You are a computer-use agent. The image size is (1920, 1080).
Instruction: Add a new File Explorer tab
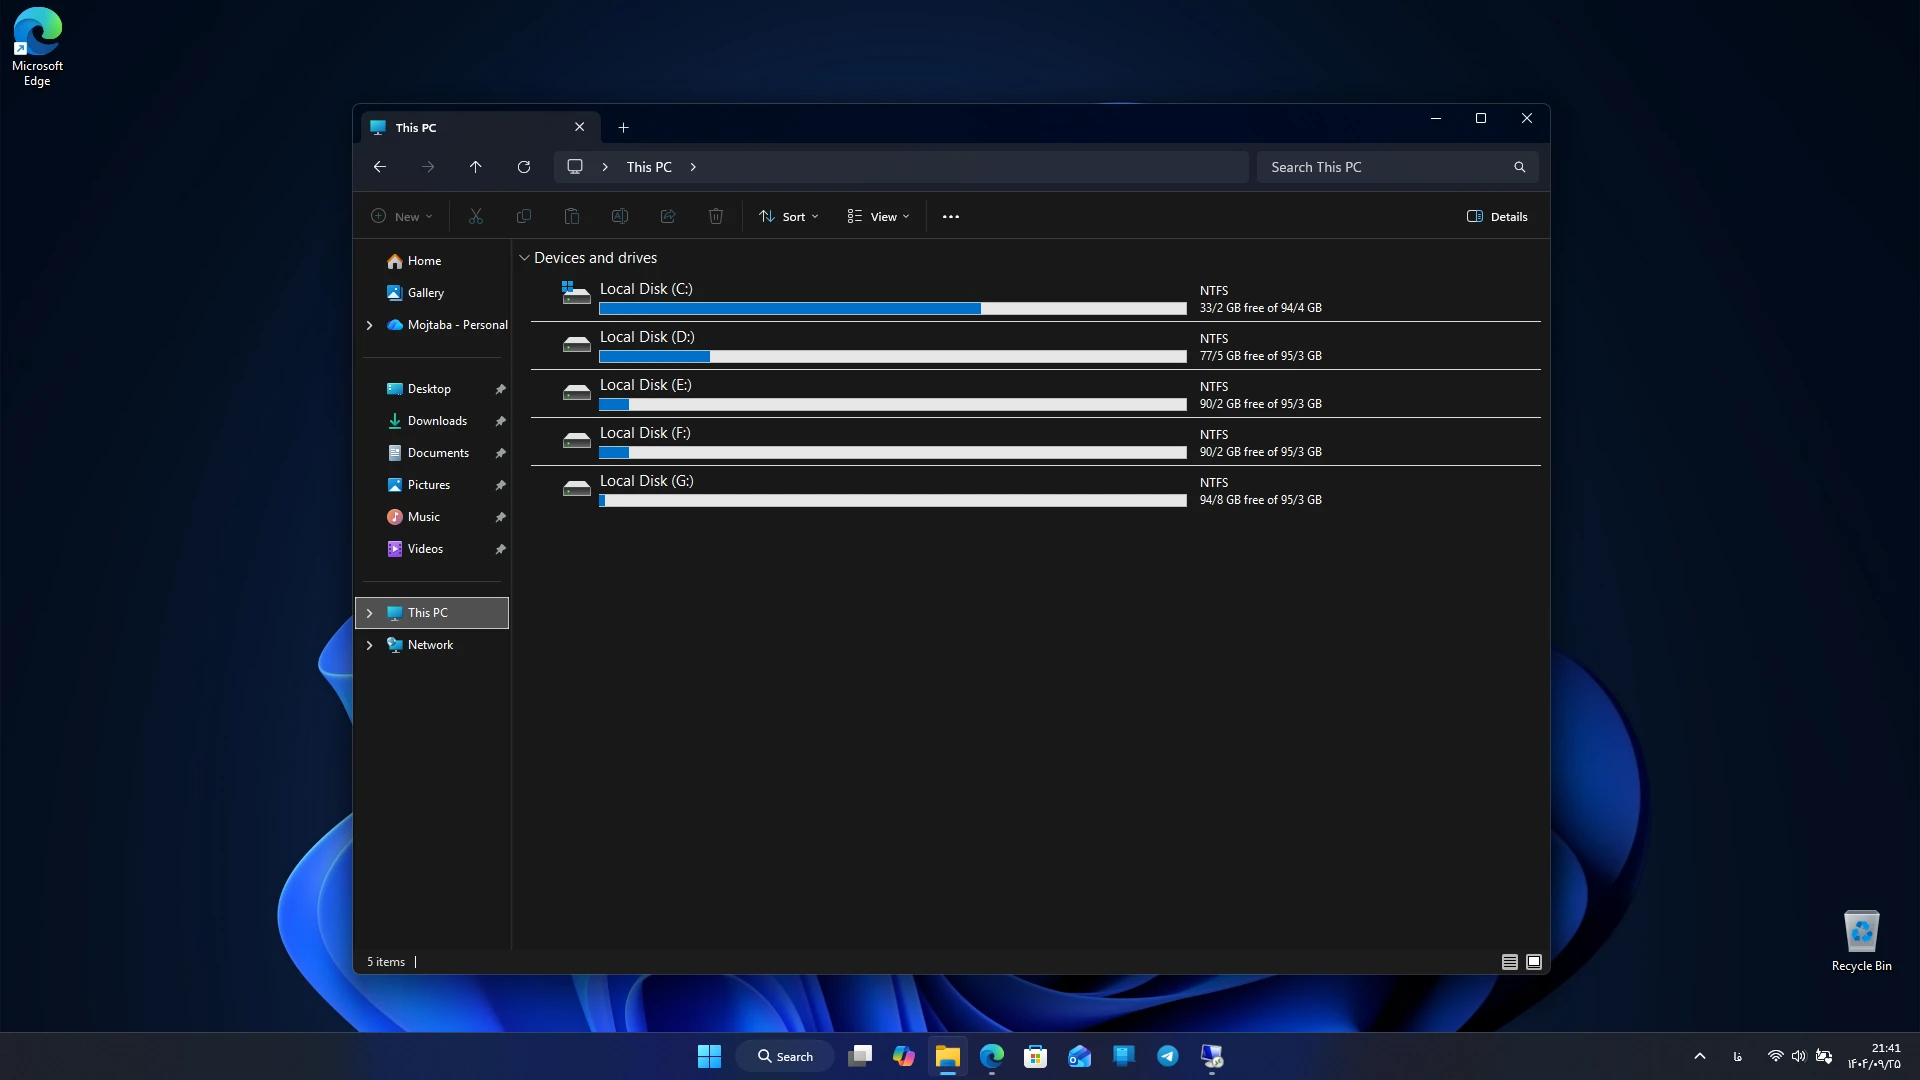[x=623, y=127]
